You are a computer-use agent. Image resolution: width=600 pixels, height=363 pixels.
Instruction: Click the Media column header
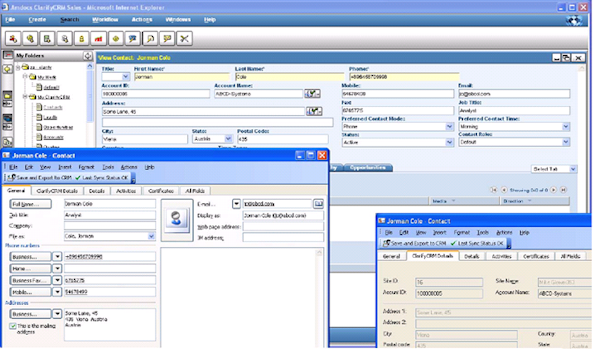click(464, 201)
